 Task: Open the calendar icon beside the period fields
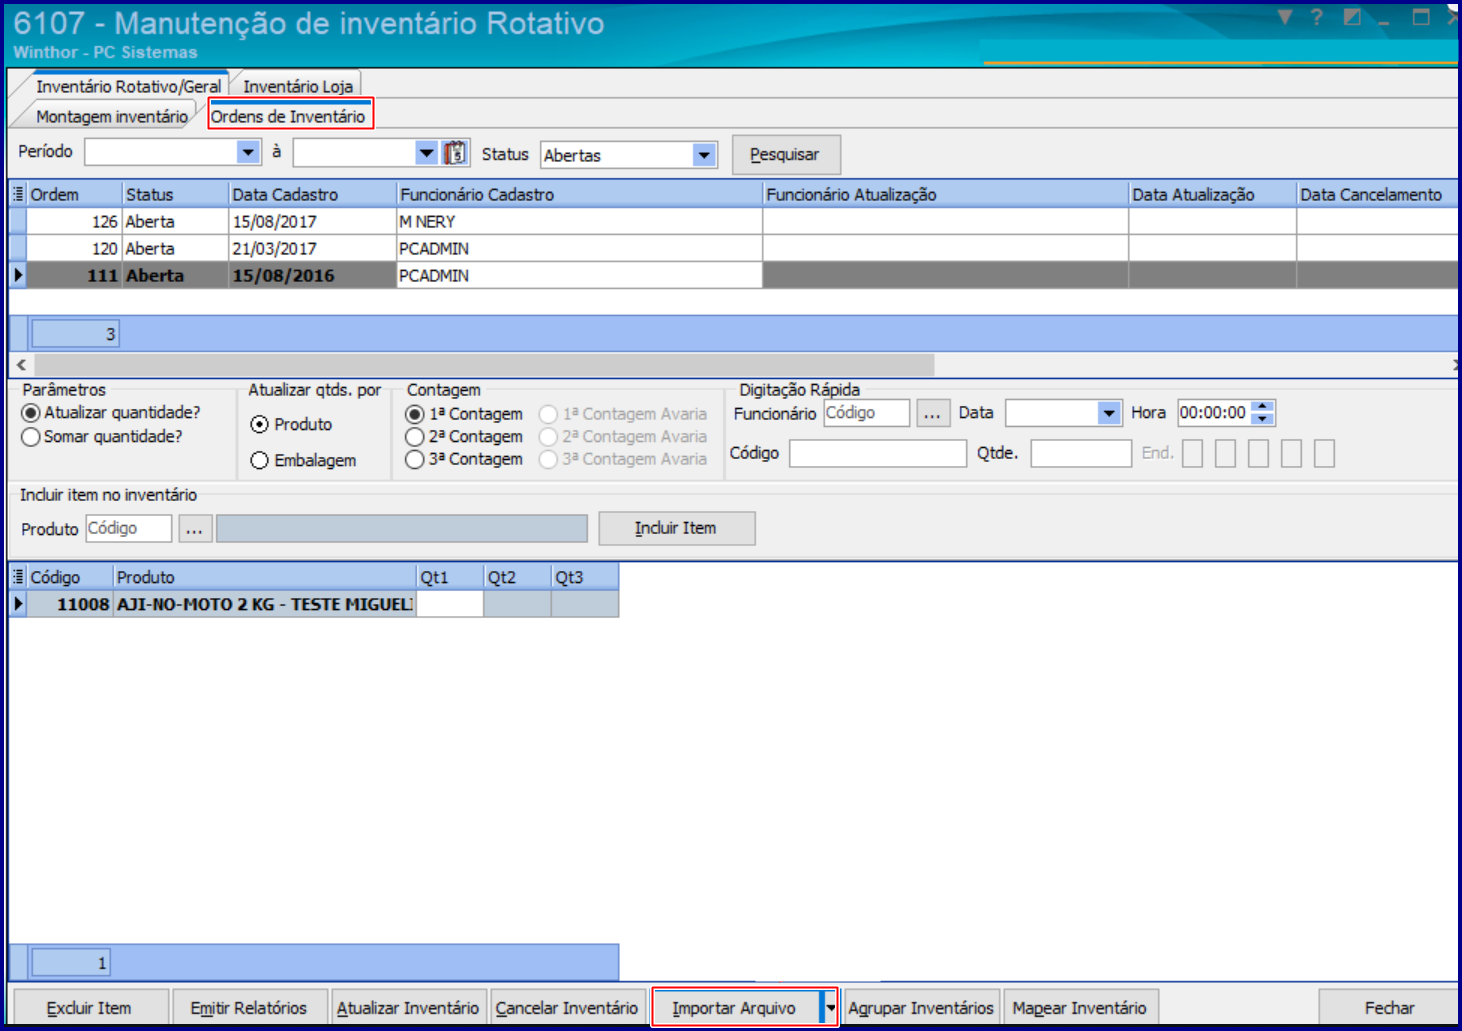(455, 153)
